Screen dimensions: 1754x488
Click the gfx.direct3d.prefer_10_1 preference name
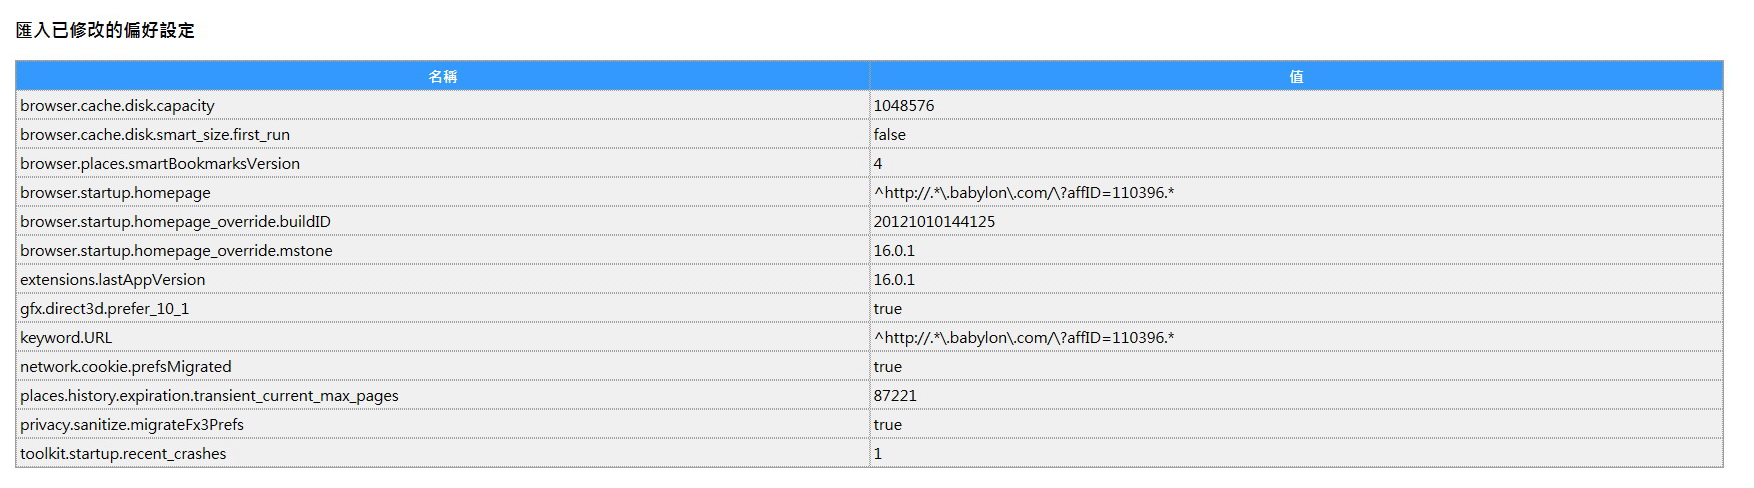click(104, 309)
